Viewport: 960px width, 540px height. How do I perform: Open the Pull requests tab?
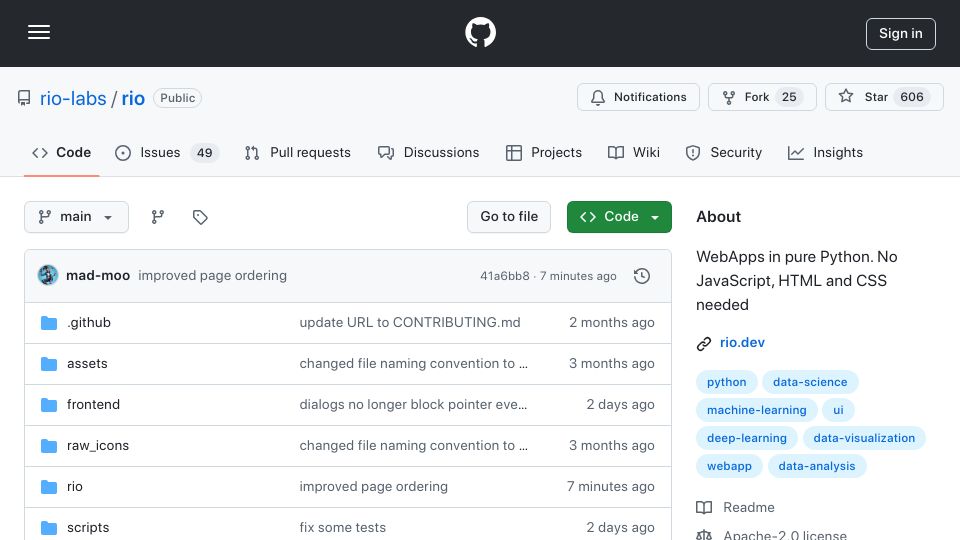pos(298,152)
